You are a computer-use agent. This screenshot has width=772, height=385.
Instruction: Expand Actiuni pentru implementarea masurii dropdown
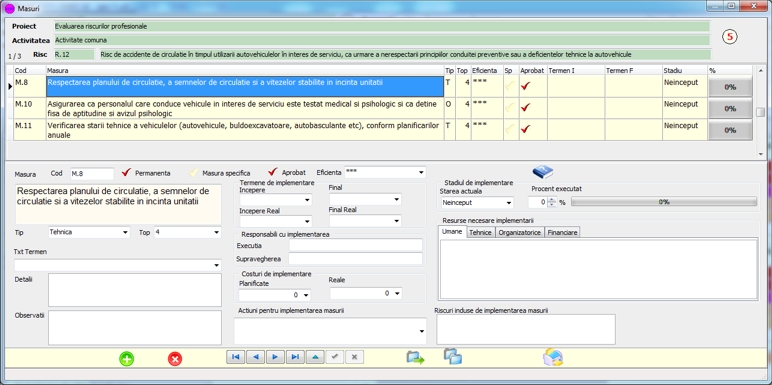[422, 331]
